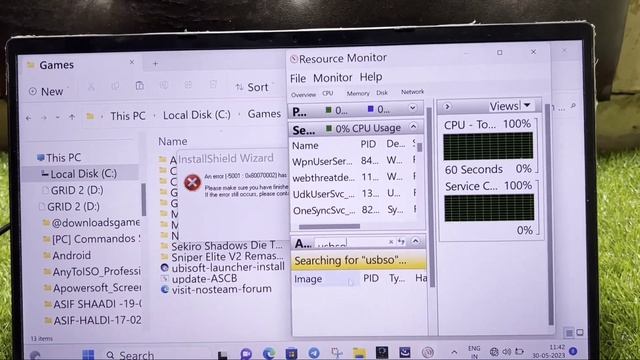Click the Cut icon in File Explorer toolbar

(x=91, y=87)
